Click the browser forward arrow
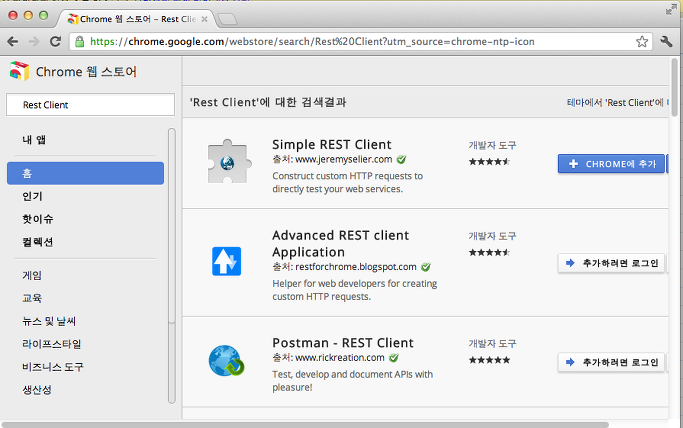This screenshot has height=428, width=683. [34, 42]
